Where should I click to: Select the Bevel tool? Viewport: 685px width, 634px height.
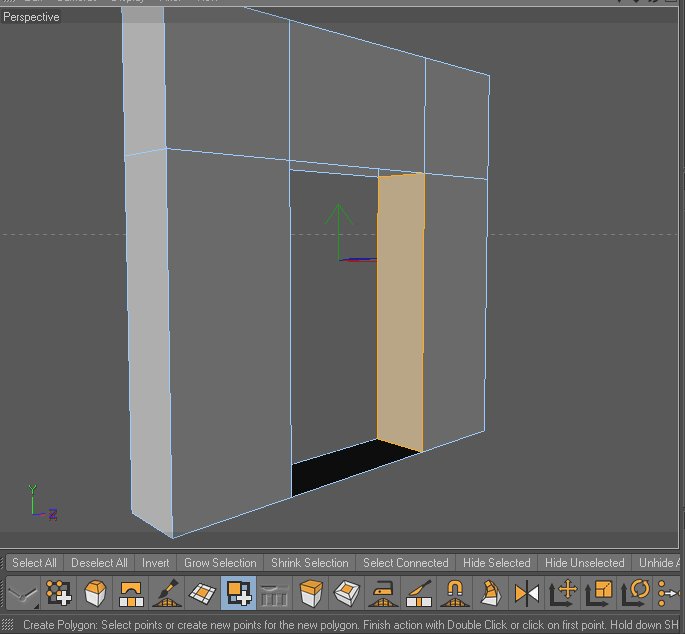point(94,593)
